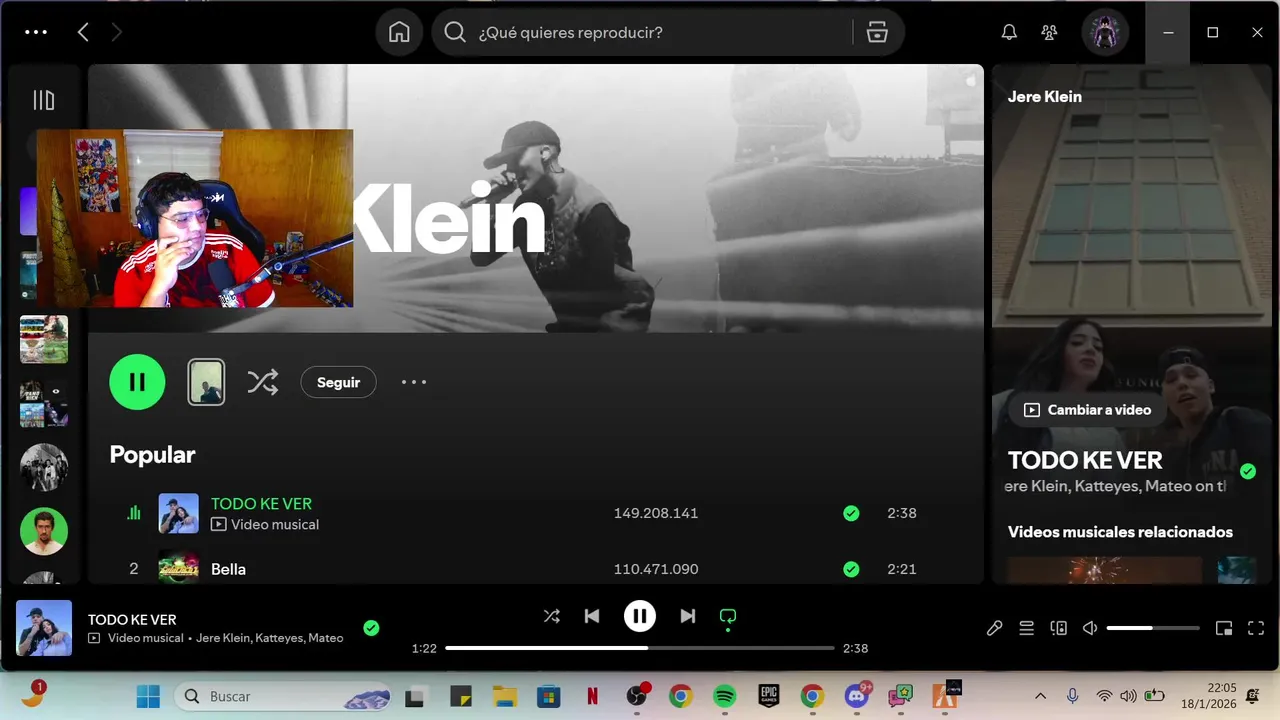Image resolution: width=1280 pixels, height=720 pixels.
Task: Toggle saved checkmark on TODO KE VER row
Action: (x=851, y=513)
